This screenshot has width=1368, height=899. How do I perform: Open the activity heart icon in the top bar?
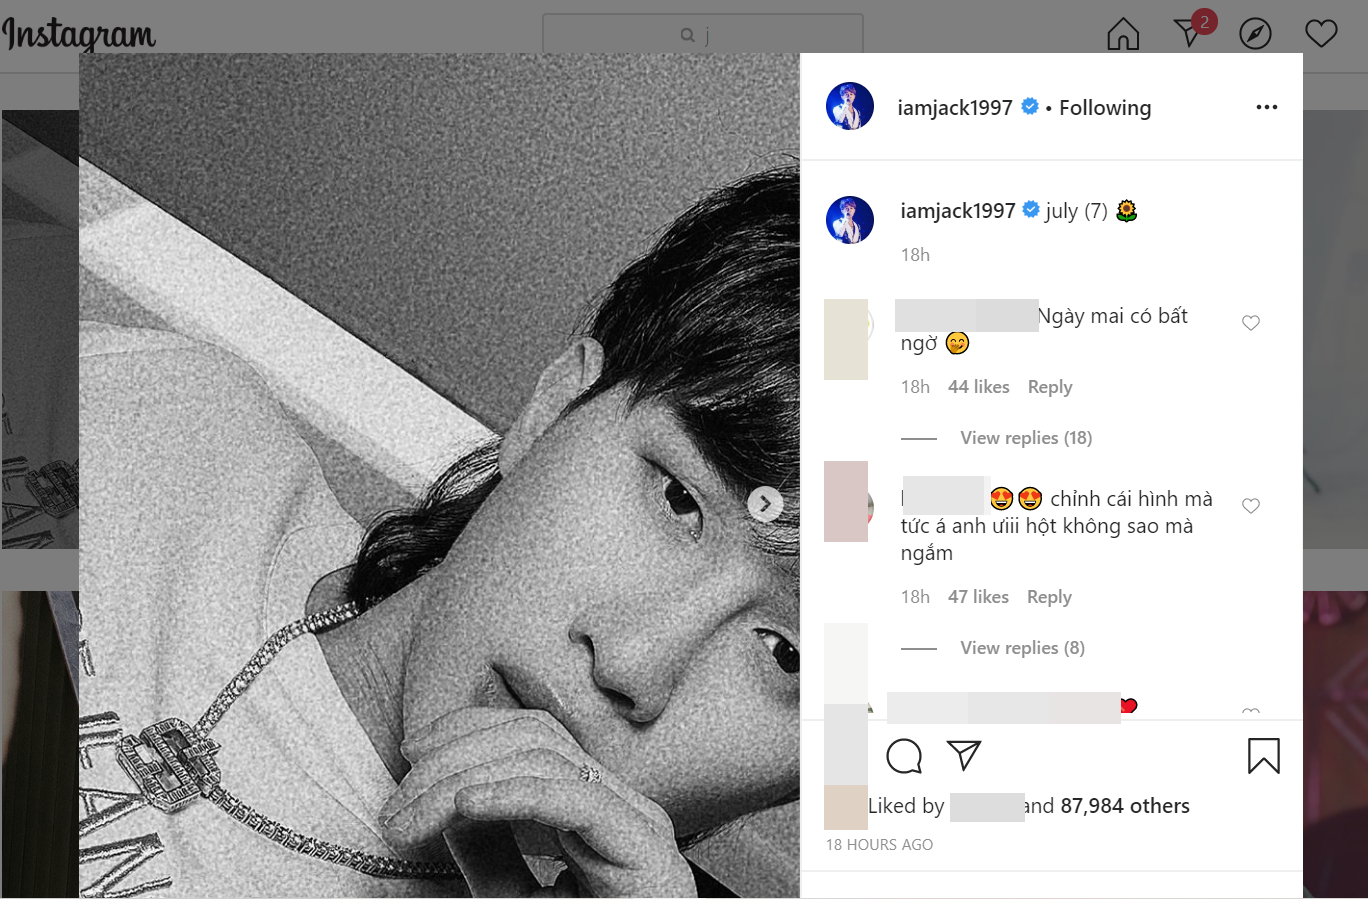pos(1321,34)
